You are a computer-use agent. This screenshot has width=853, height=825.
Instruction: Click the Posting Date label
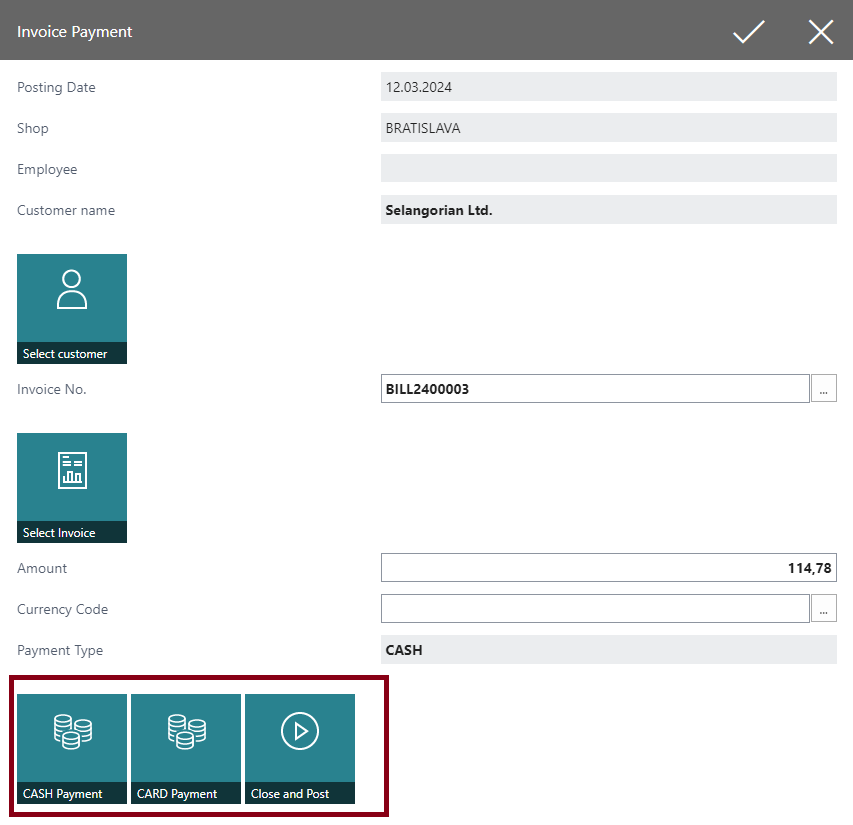(56, 88)
